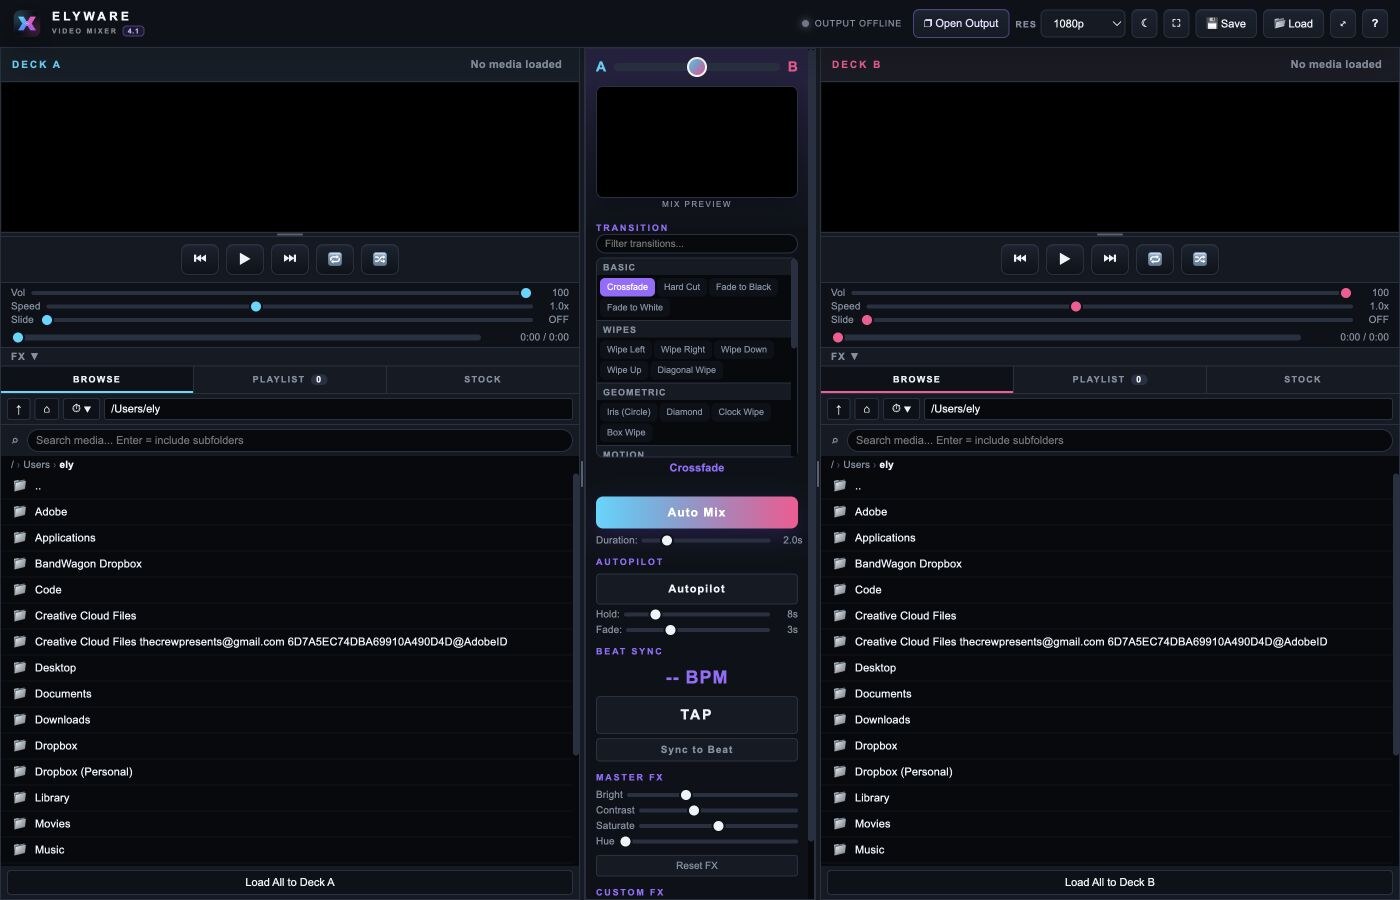The width and height of the screenshot is (1400, 900).
Task: Adjust the Auto Mix Duration slider
Action: click(667, 540)
